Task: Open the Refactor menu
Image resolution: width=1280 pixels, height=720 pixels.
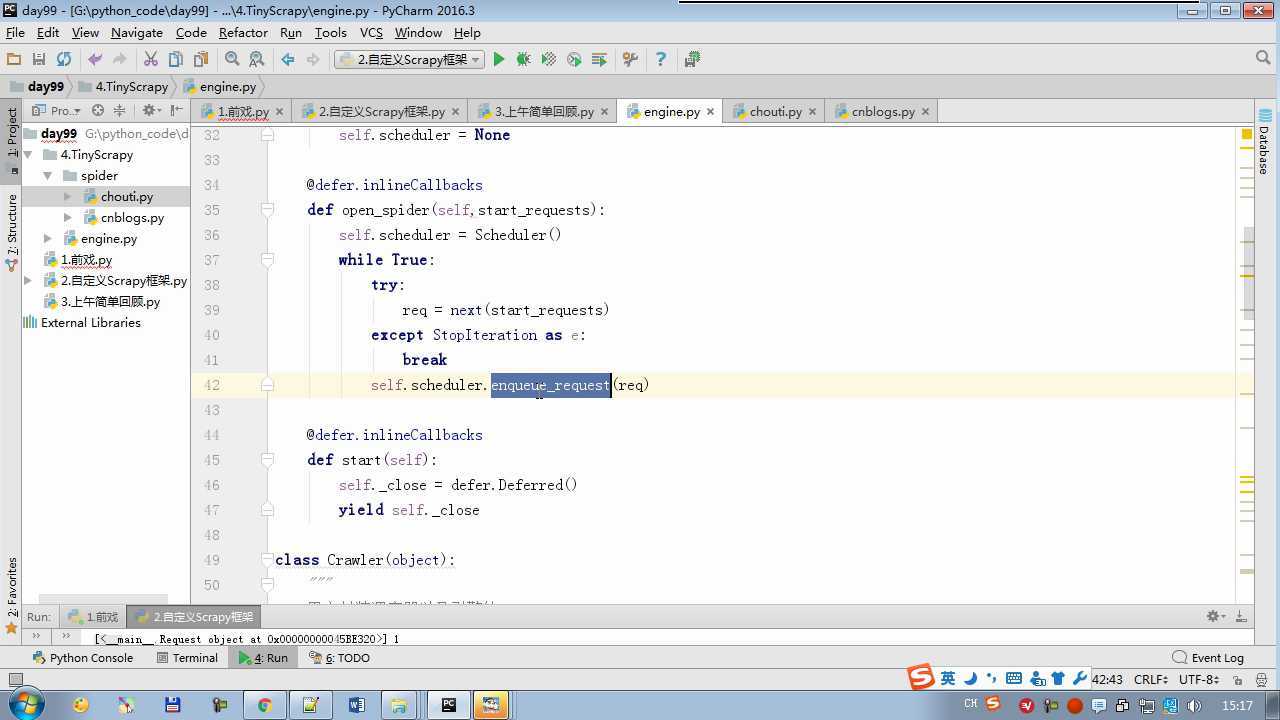Action: click(243, 33)
